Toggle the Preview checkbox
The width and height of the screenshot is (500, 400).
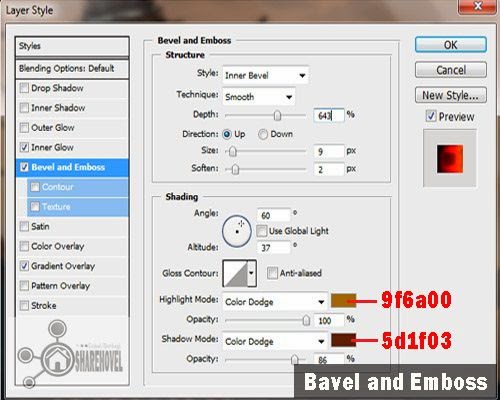point(431,116)
